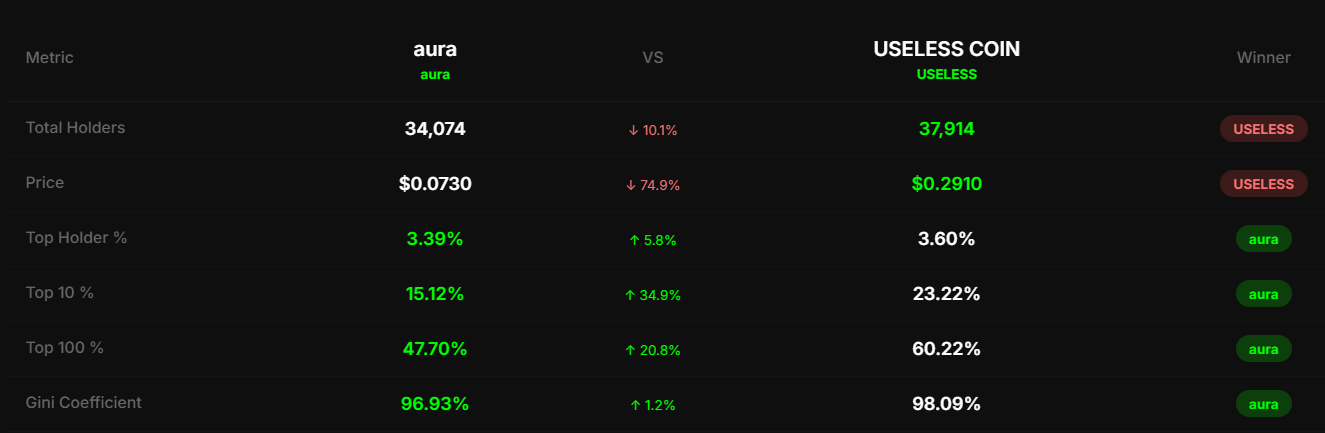The image size is (1325, 433).
Task: Click the $0.0730 aura price value
Action: 435,184
